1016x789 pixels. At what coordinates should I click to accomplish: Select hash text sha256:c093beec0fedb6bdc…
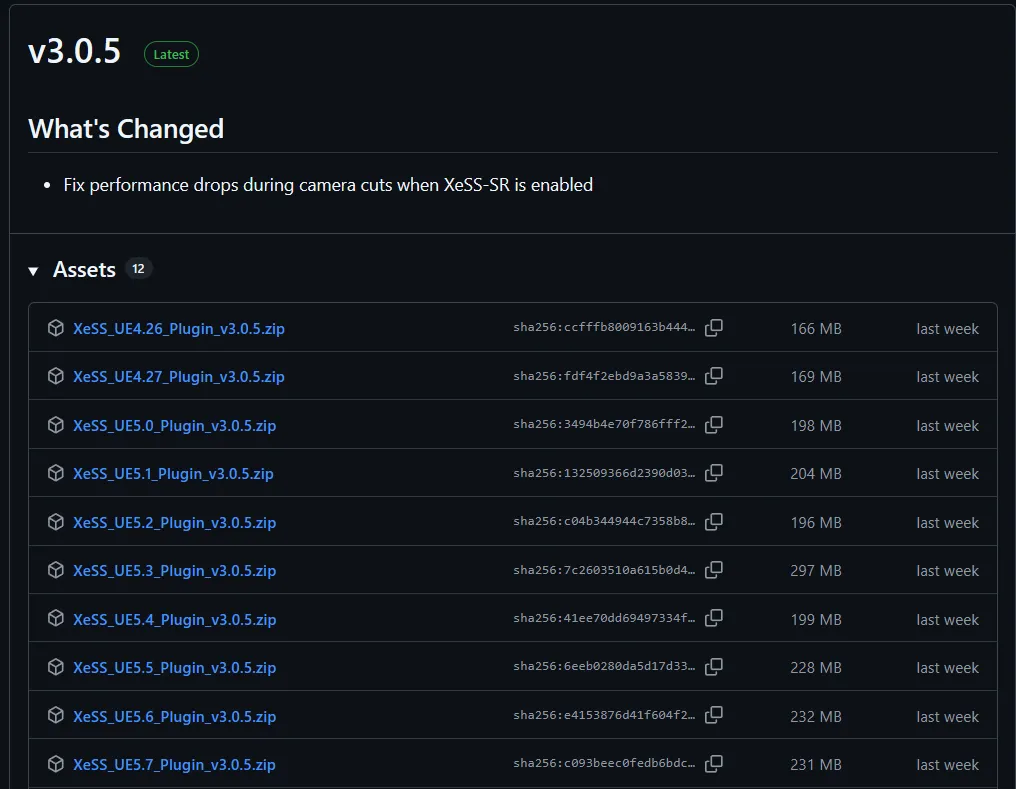click(x=604, y=763)
